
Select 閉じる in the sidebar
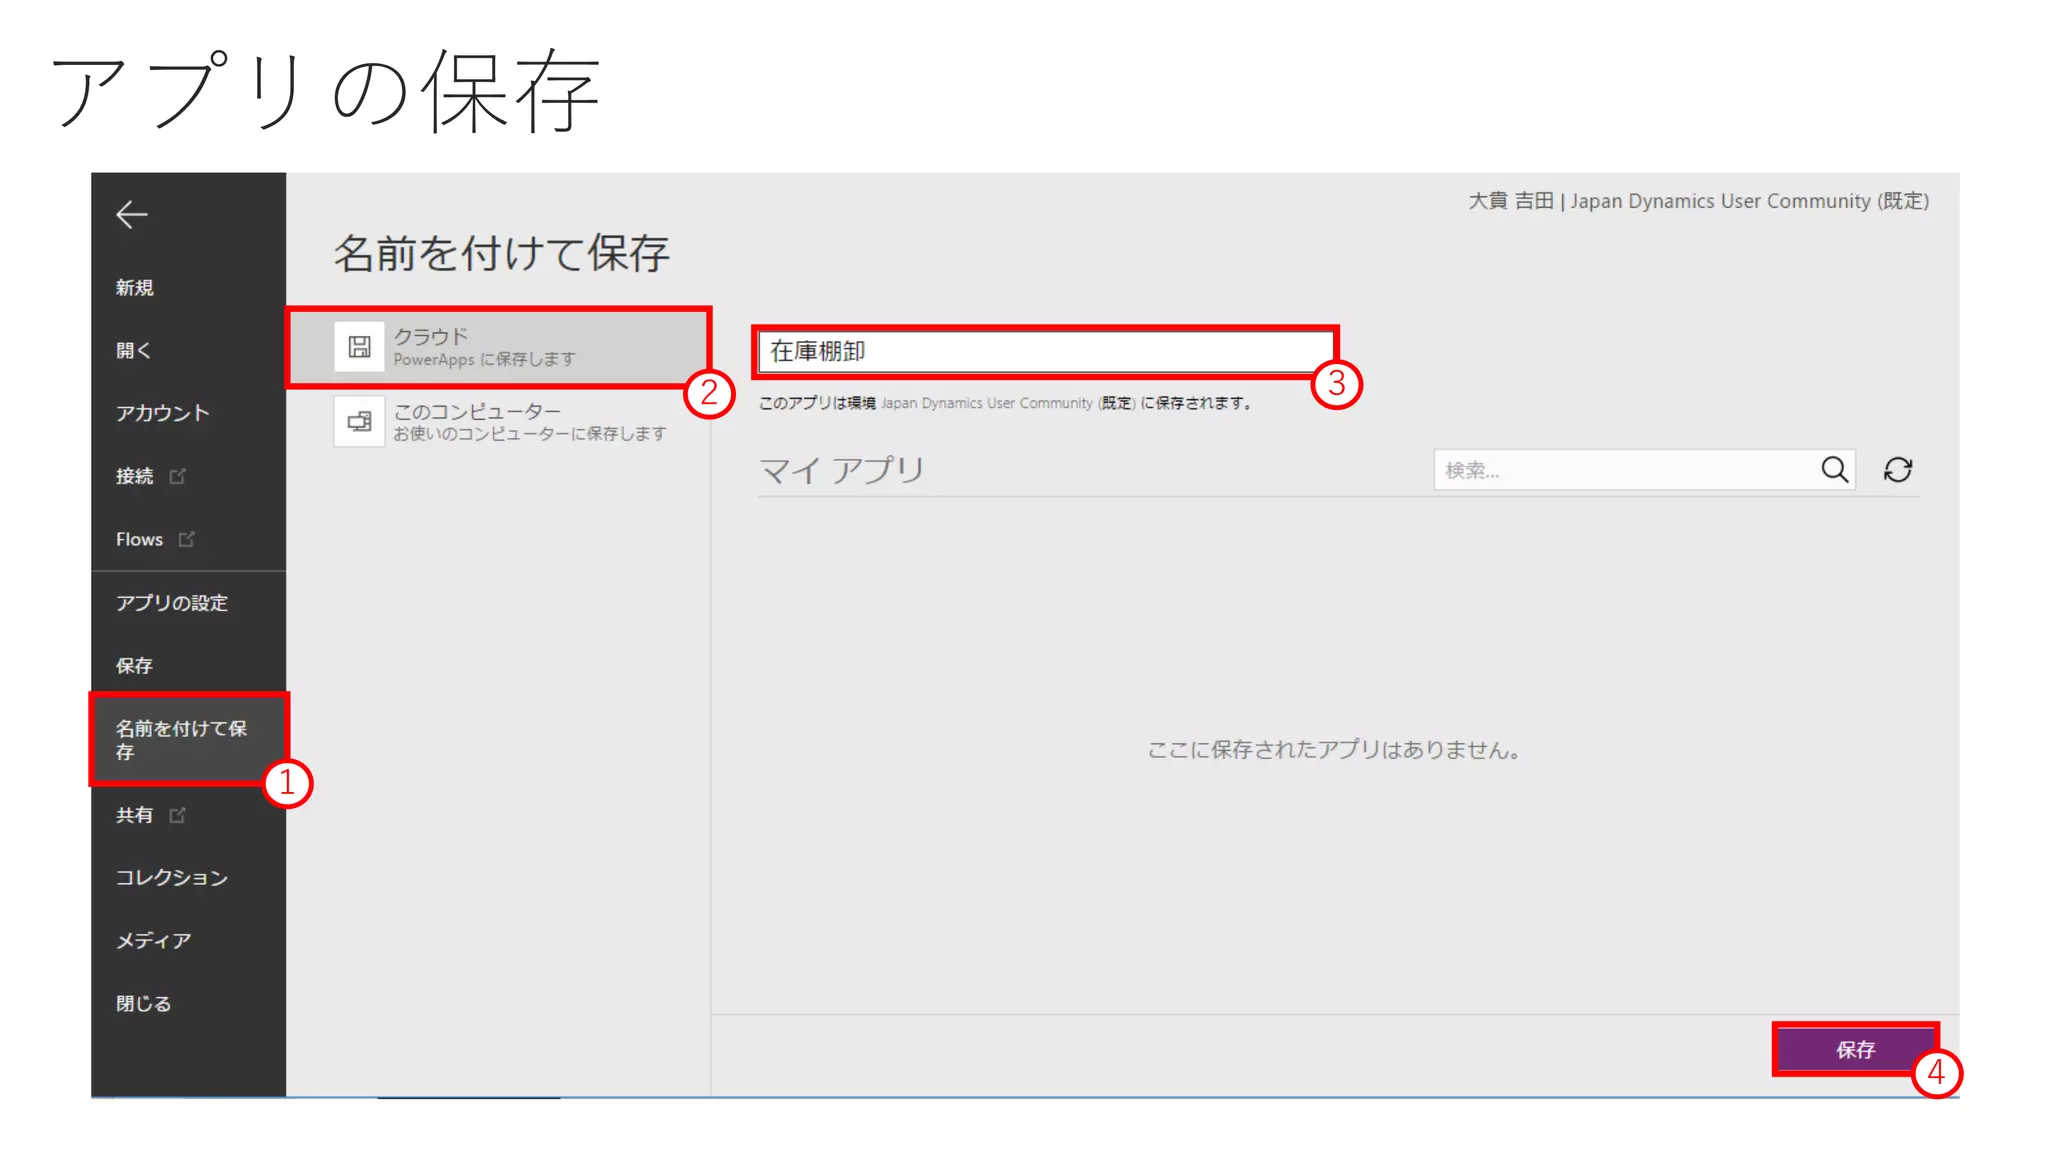144,1004
